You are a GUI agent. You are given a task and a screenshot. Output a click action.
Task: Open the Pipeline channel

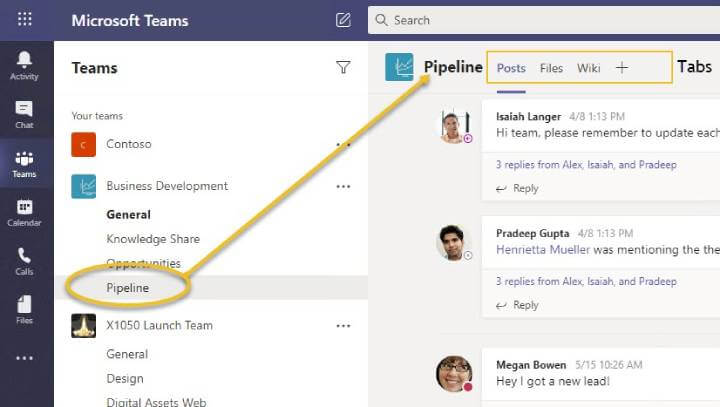pos(128,288)
